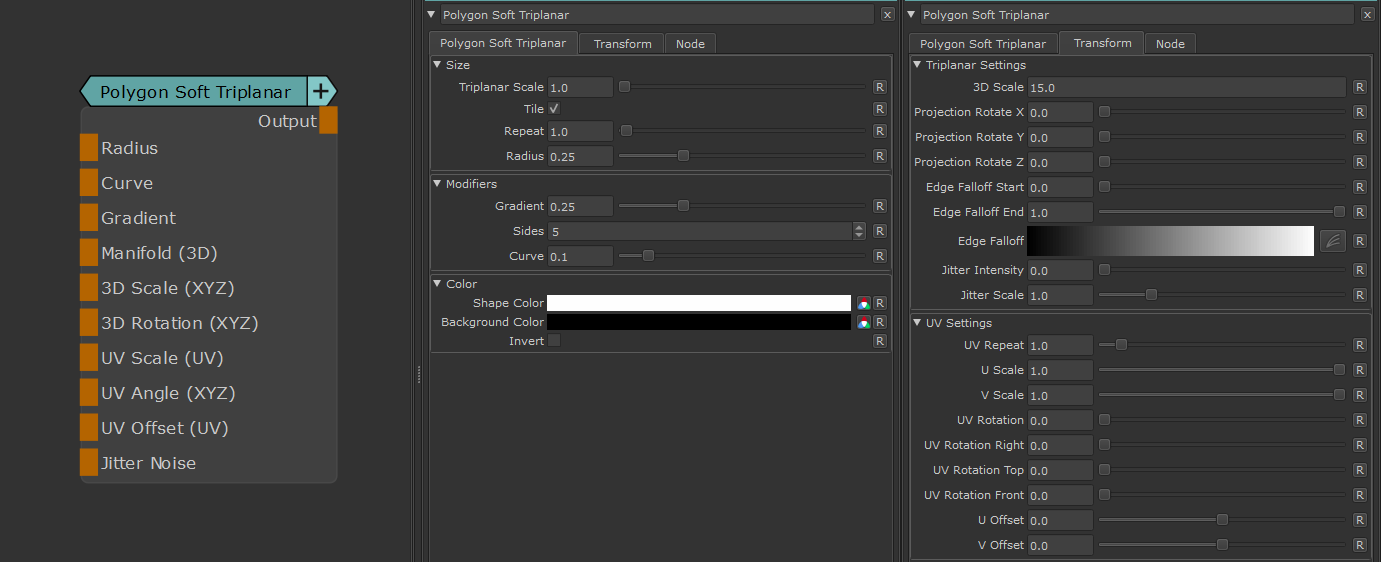The height and width of the screenshot is (562, 1381).
Task: Enable the Invert checkbox
Action: tap(554, 341)
